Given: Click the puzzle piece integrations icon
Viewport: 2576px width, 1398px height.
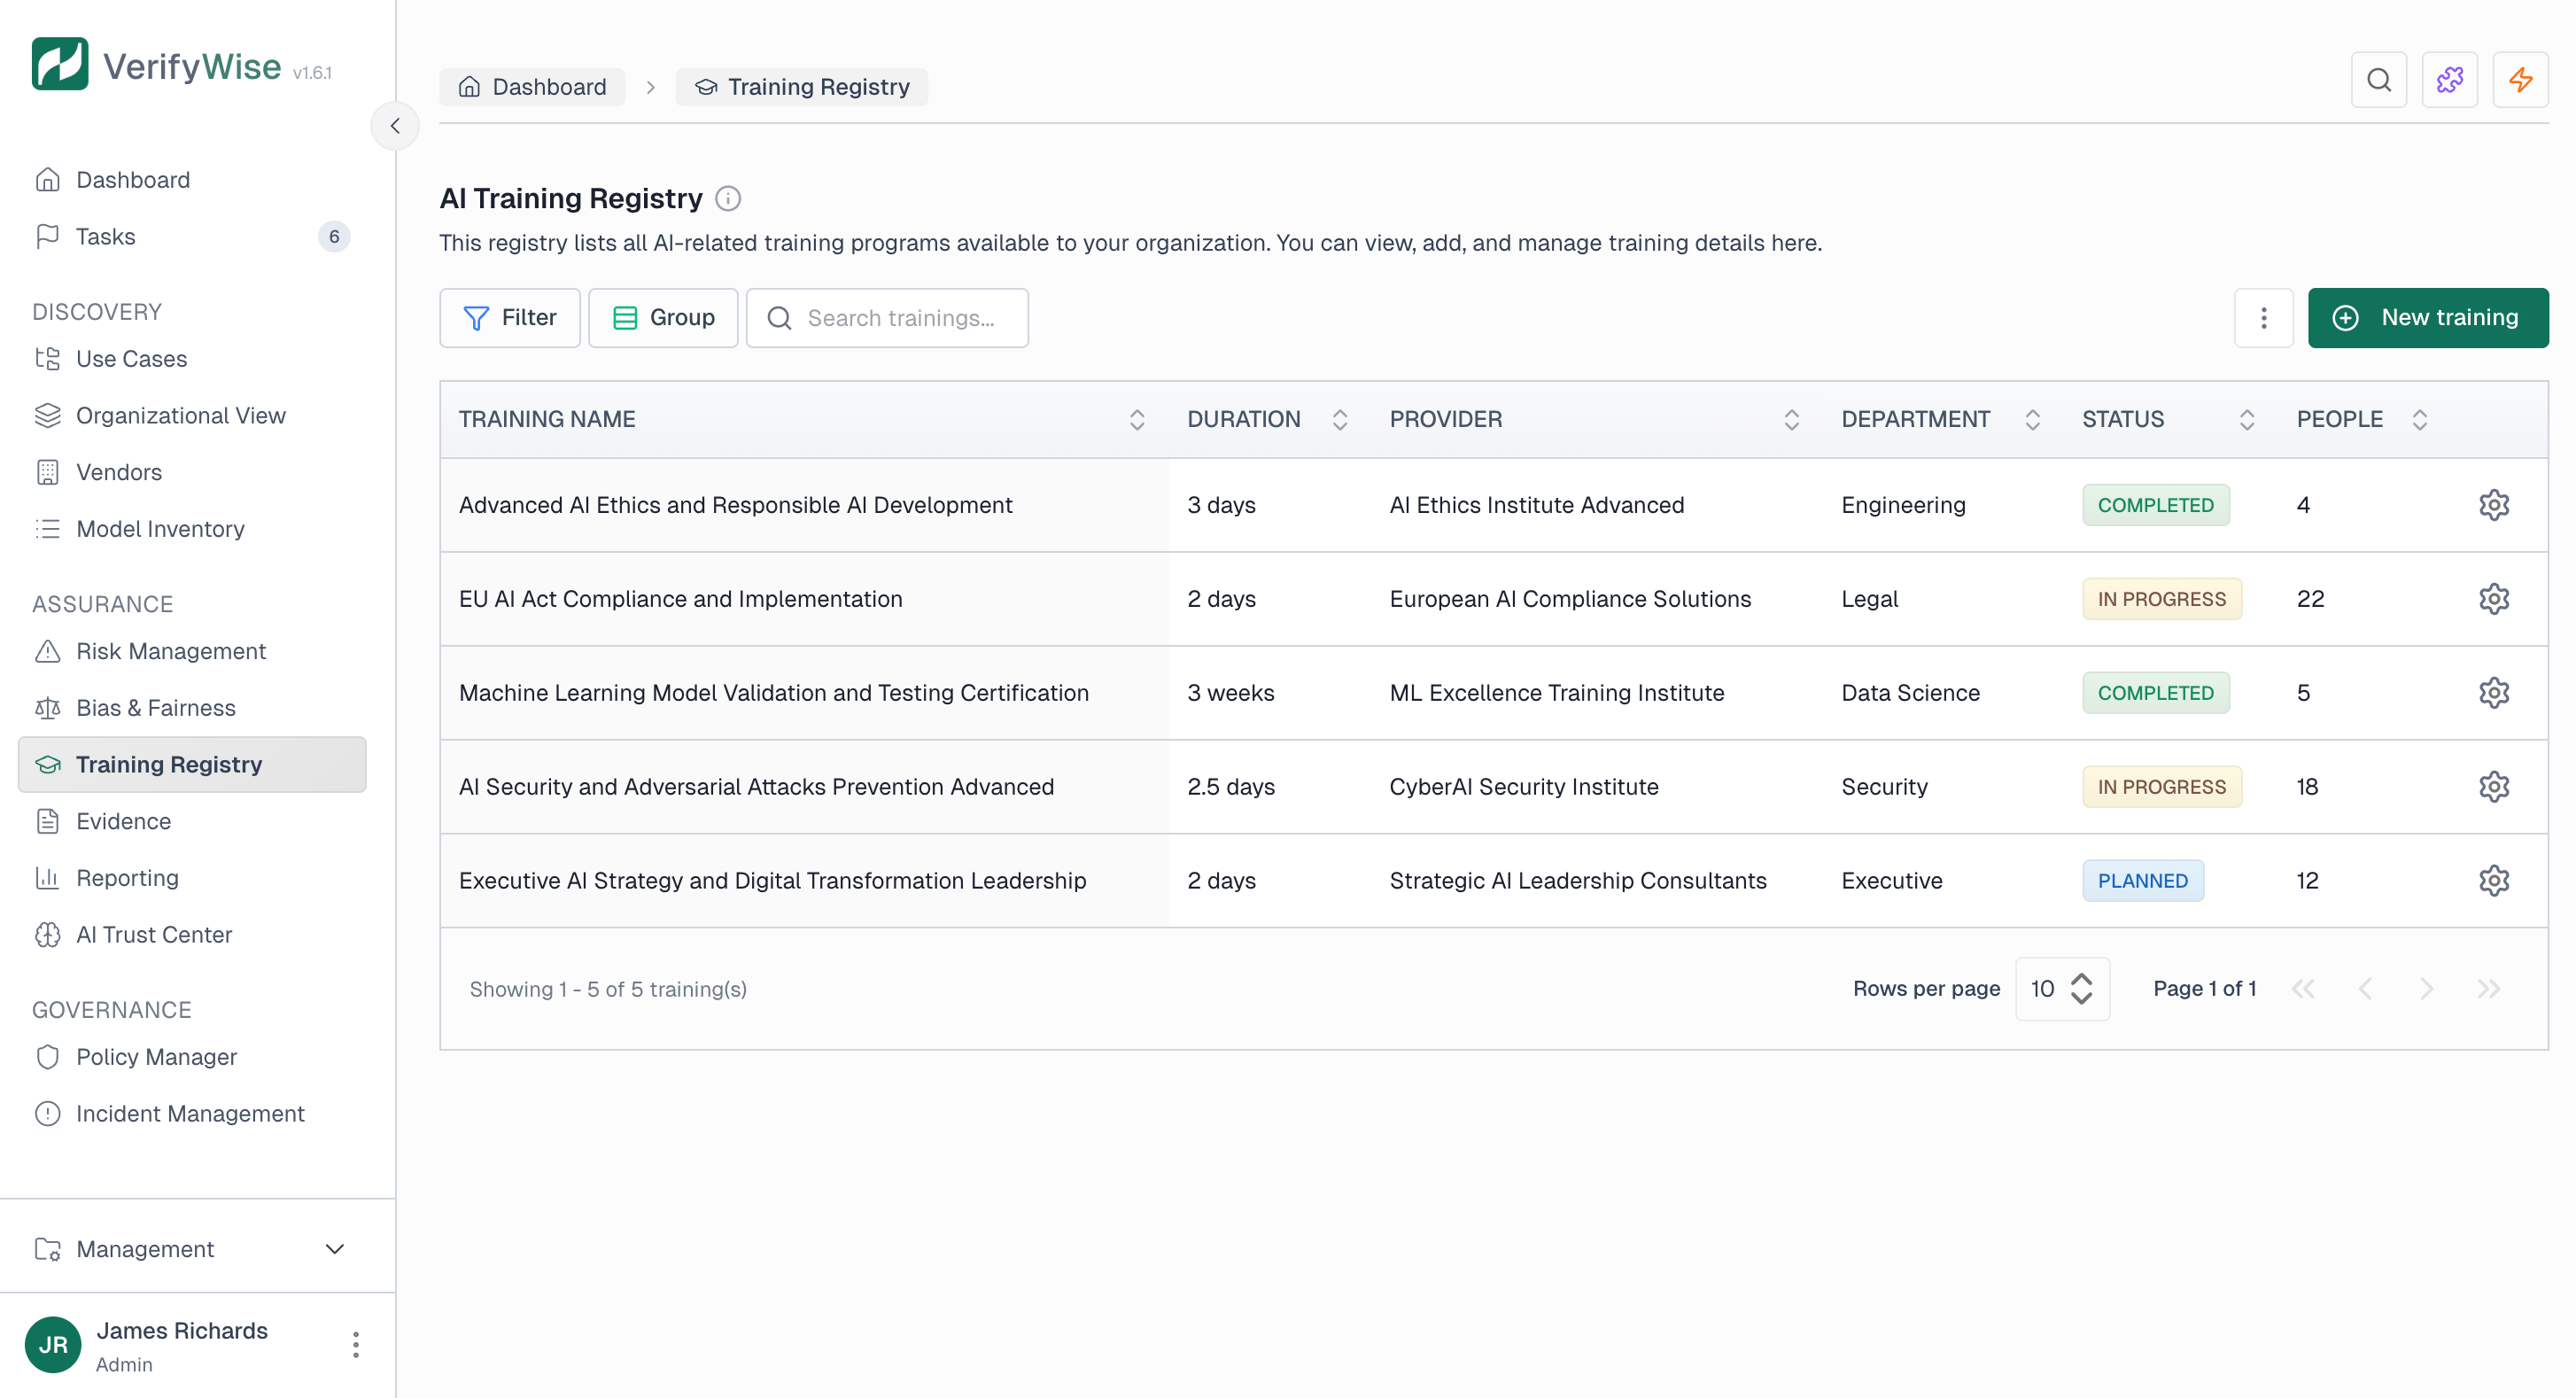Looking at the screenshot, I should 2450,80.
